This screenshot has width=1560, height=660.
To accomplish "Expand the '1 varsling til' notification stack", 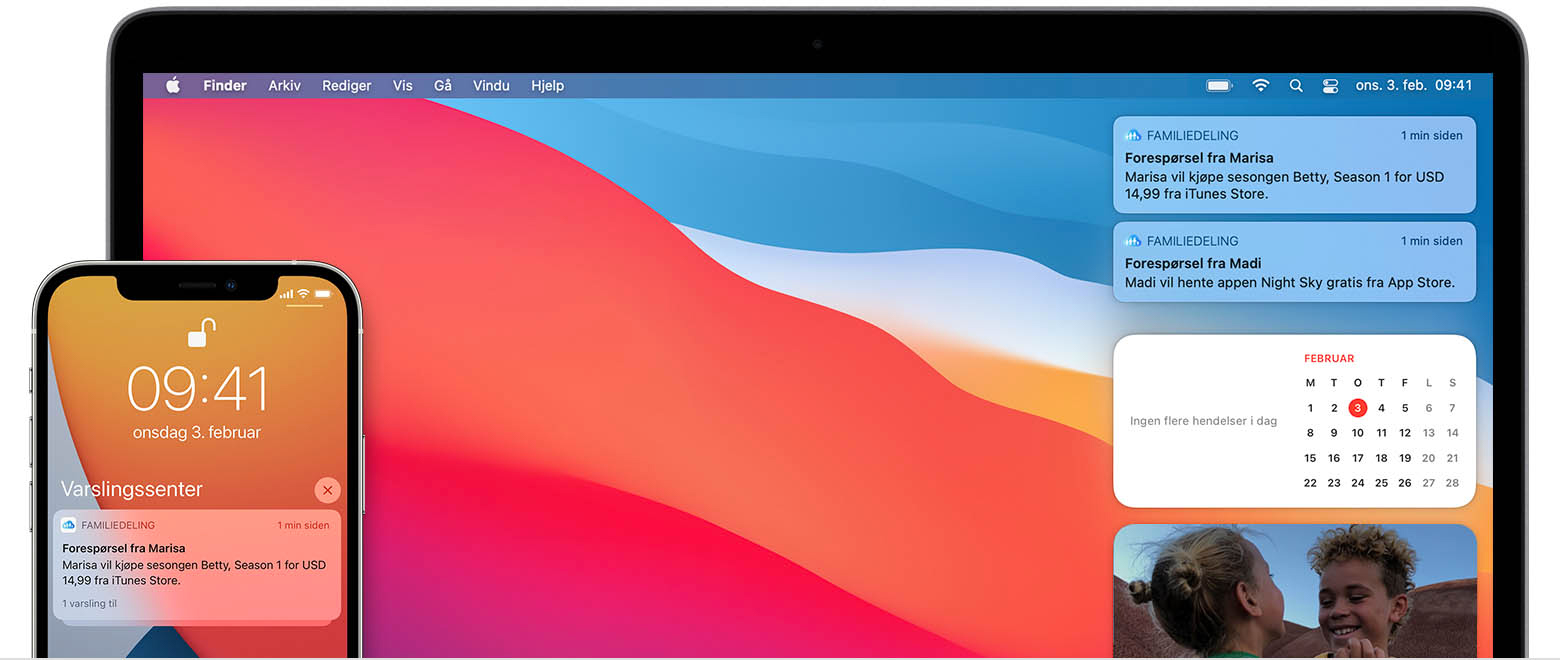I will coord(90,604).
